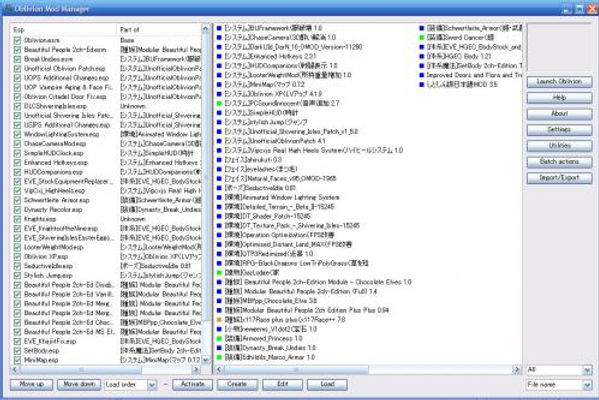Screen dimensions: 599x400
Task: Click the down arrow of the esp list scrollbar
Action: [206, 360]
